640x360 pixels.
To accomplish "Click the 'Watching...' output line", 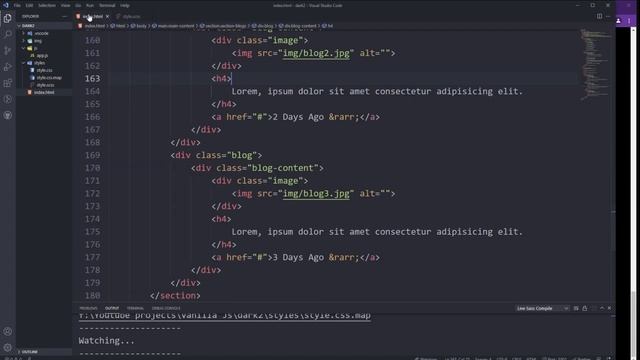I will click(107, 340).
